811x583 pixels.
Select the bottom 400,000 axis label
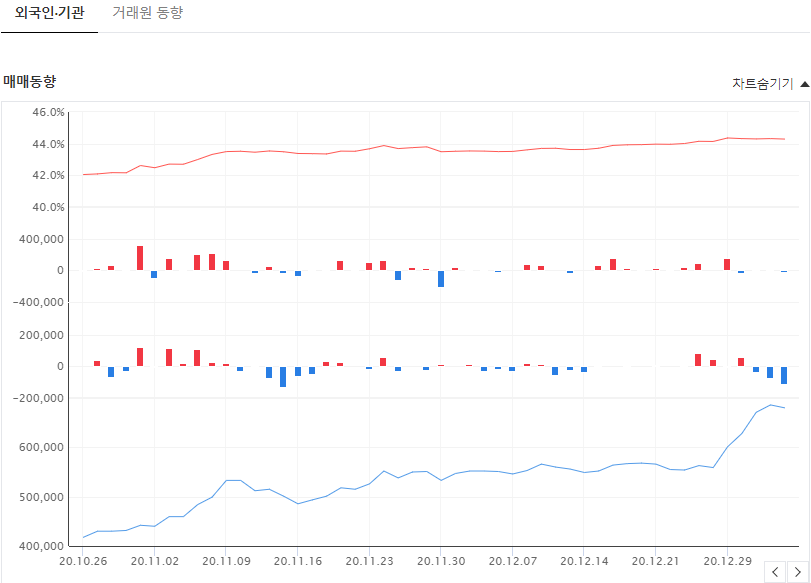coord(41,546)
